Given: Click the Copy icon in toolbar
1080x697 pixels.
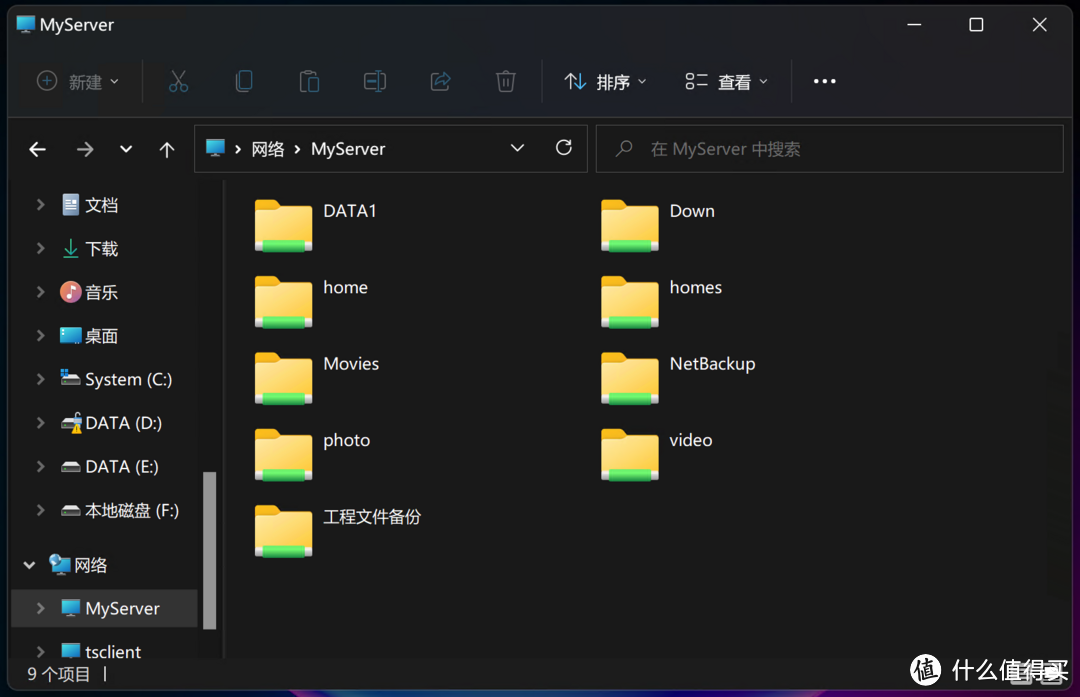Looking at the screenshot, I should (x=244, y=82).
